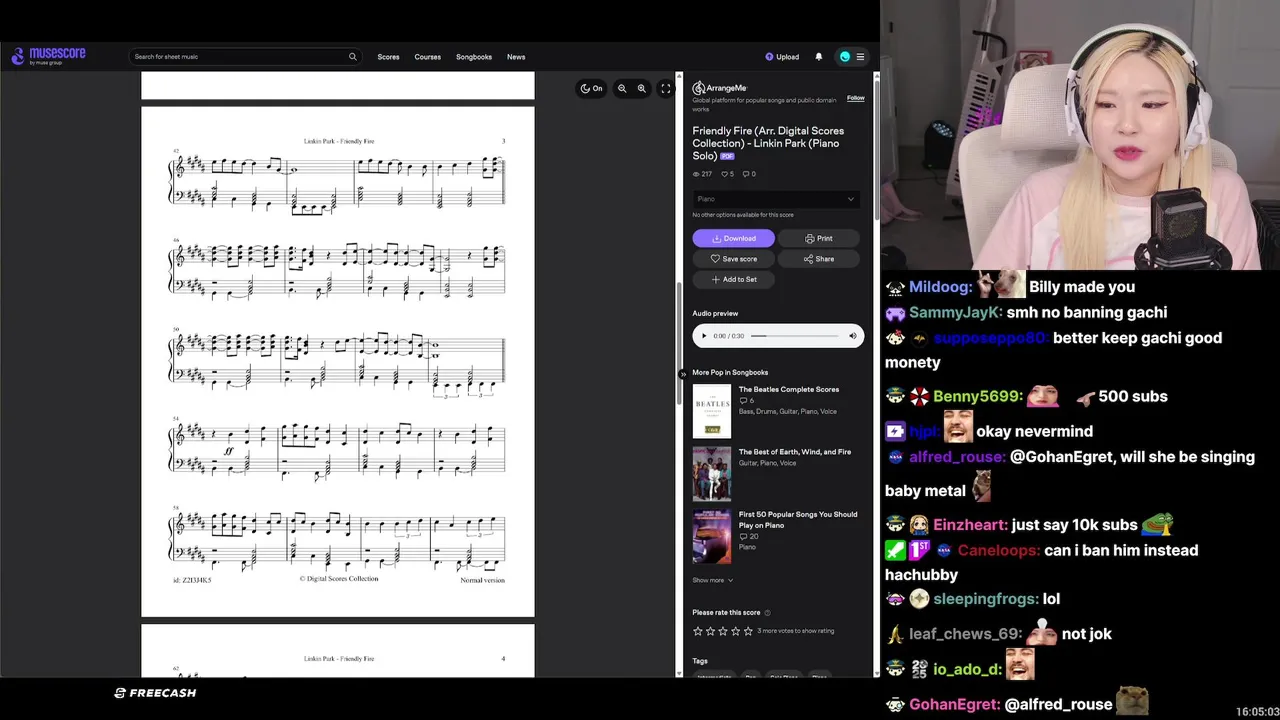Download the score
Screen dimensions: 1280x720
(x=733, y=238)
